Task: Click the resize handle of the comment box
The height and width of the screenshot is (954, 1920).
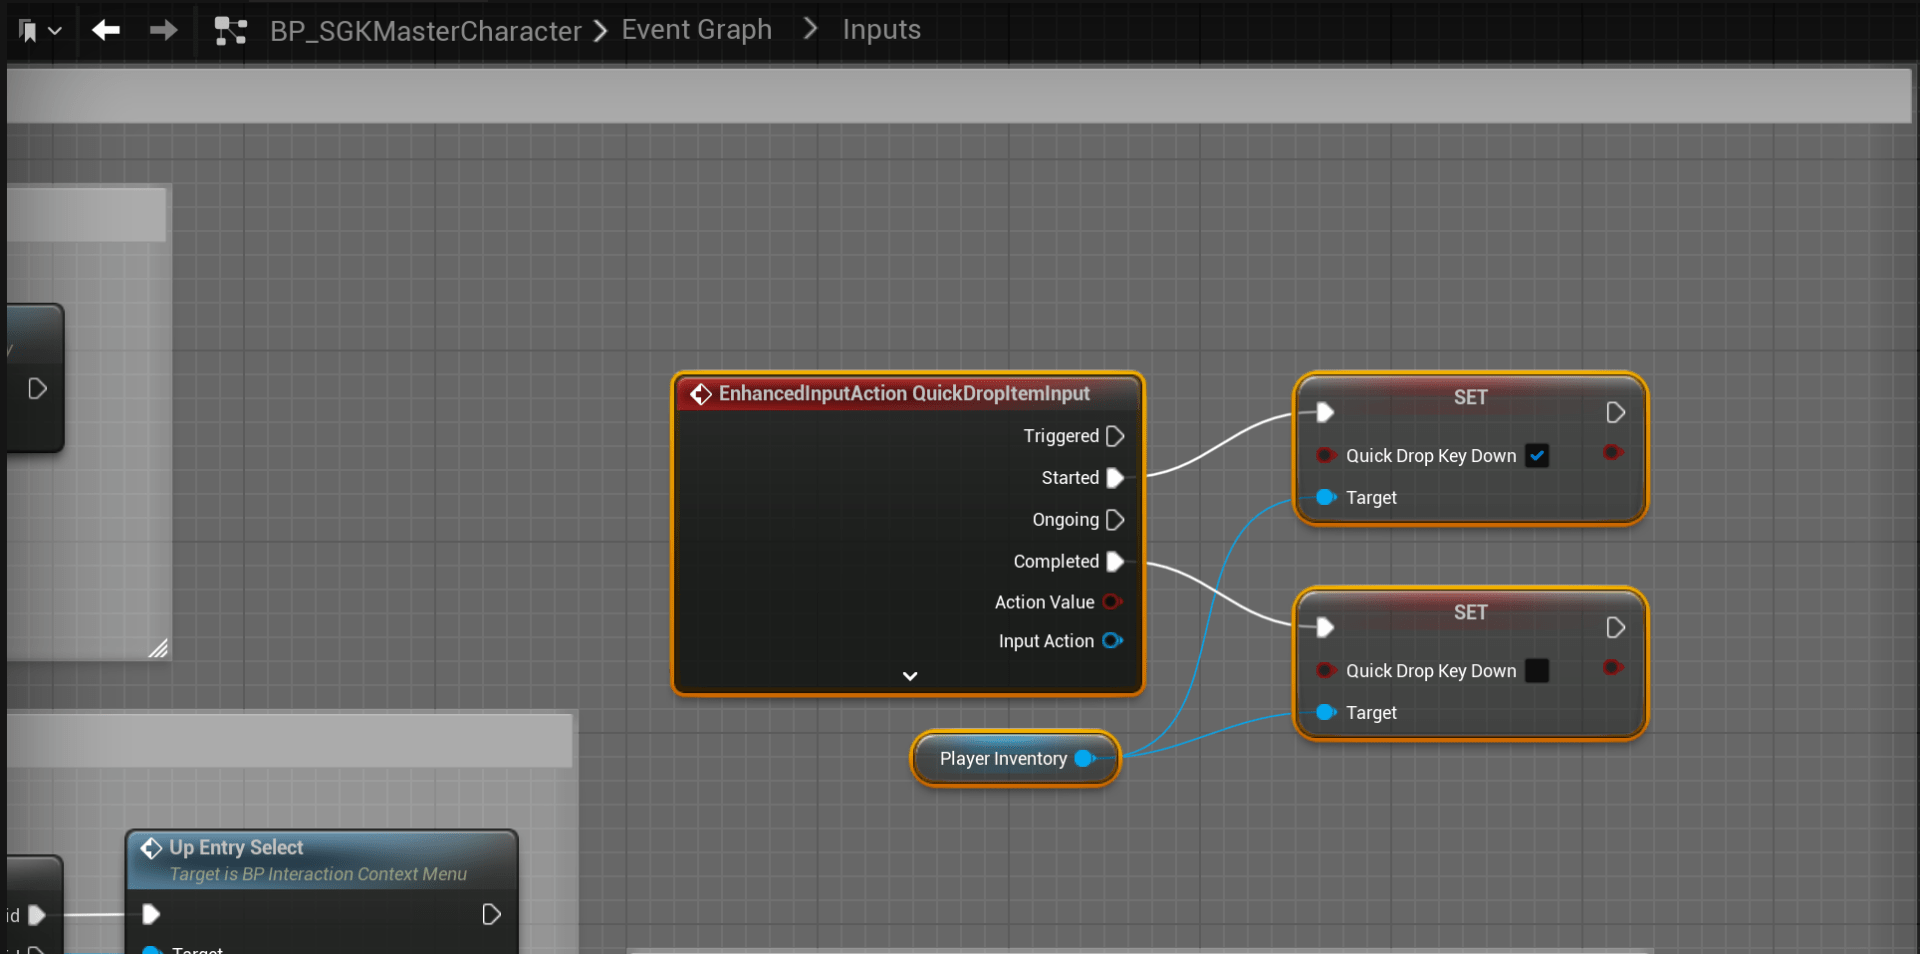Action: point(158,648)
